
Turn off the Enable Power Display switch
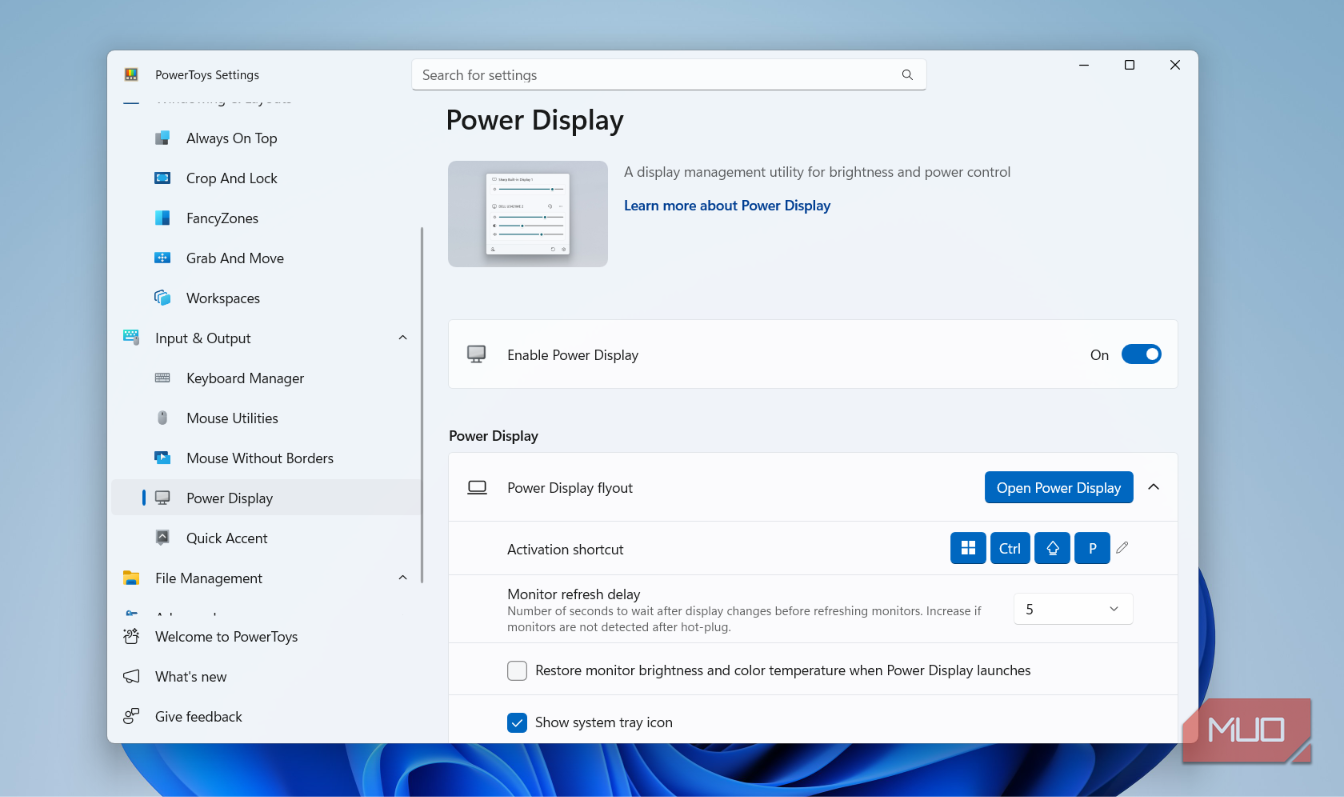click(1141, 354)
